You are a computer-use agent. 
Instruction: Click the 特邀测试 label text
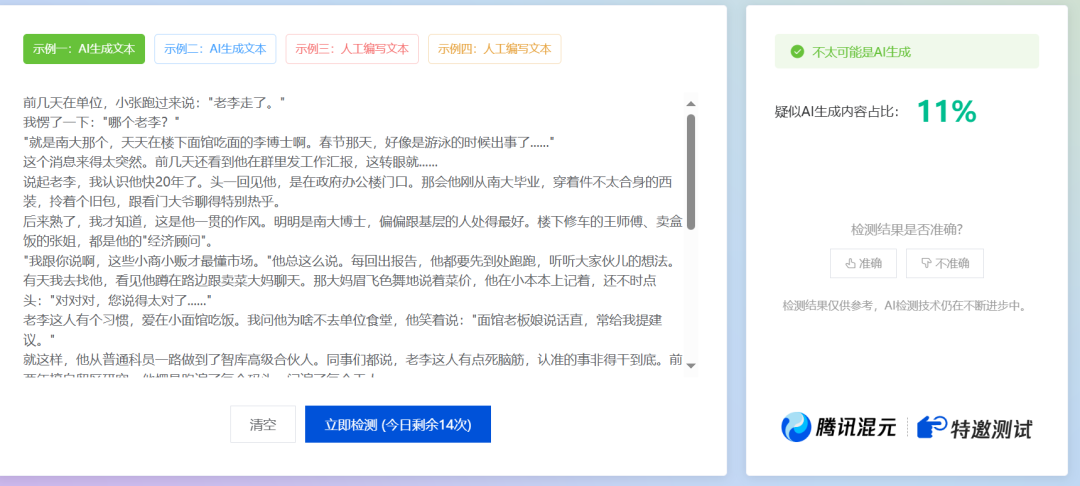[x=993, y=429]
